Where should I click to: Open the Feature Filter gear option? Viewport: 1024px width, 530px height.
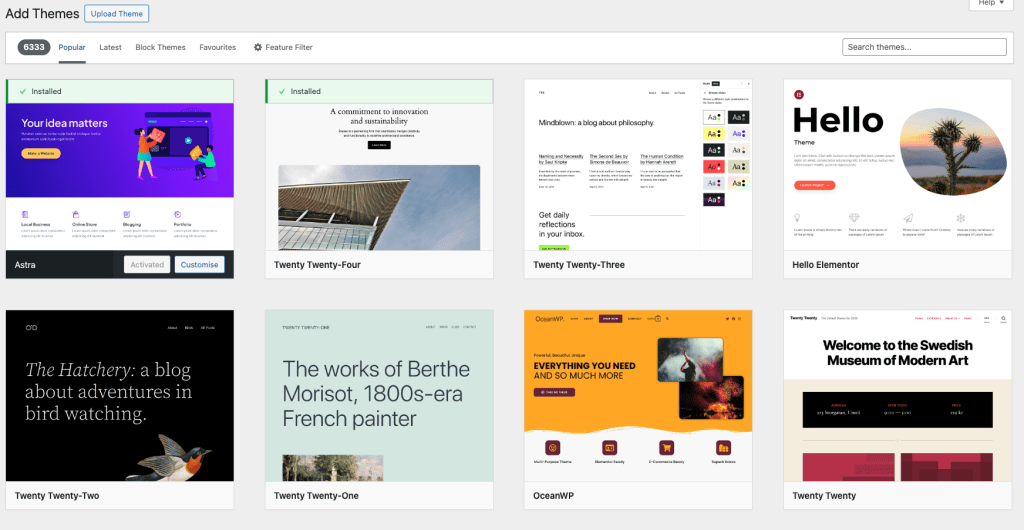pyautogui.click(x=283, y=47)
